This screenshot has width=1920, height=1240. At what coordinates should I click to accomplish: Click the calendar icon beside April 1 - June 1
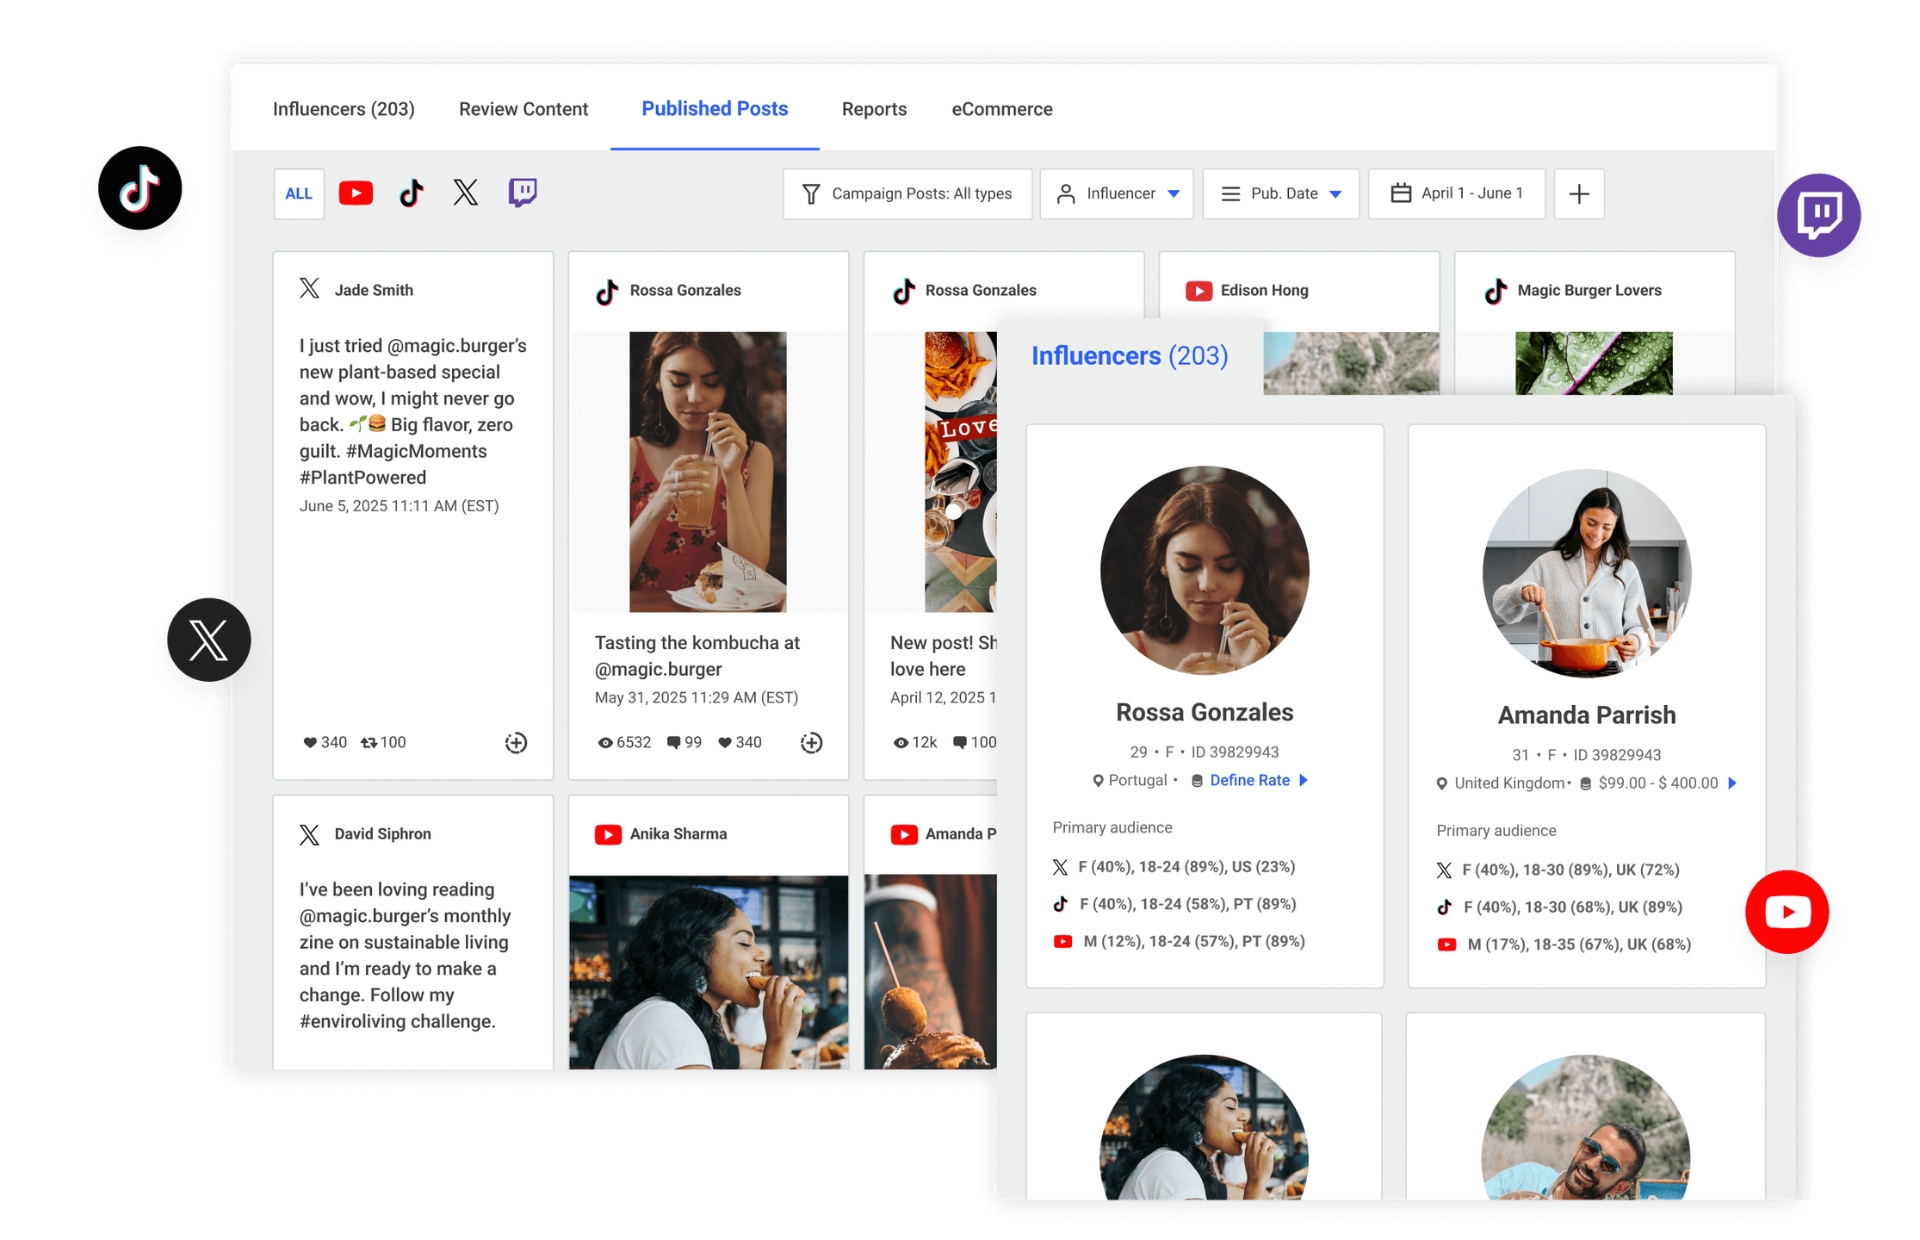1401,193
